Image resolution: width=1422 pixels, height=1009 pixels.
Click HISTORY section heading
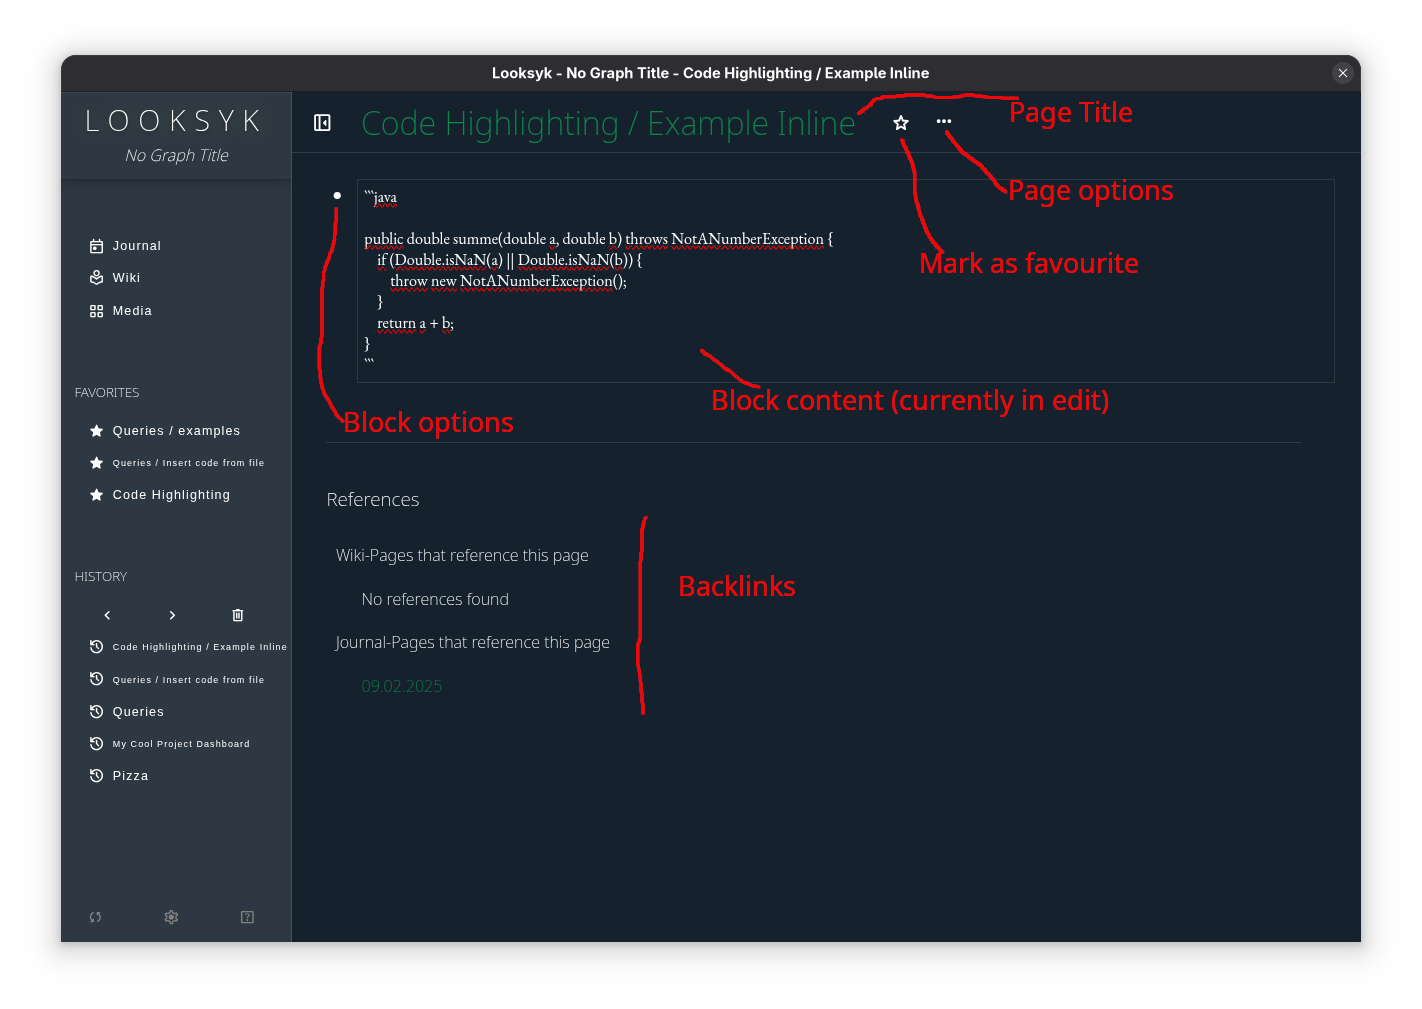tap(101, 577)
